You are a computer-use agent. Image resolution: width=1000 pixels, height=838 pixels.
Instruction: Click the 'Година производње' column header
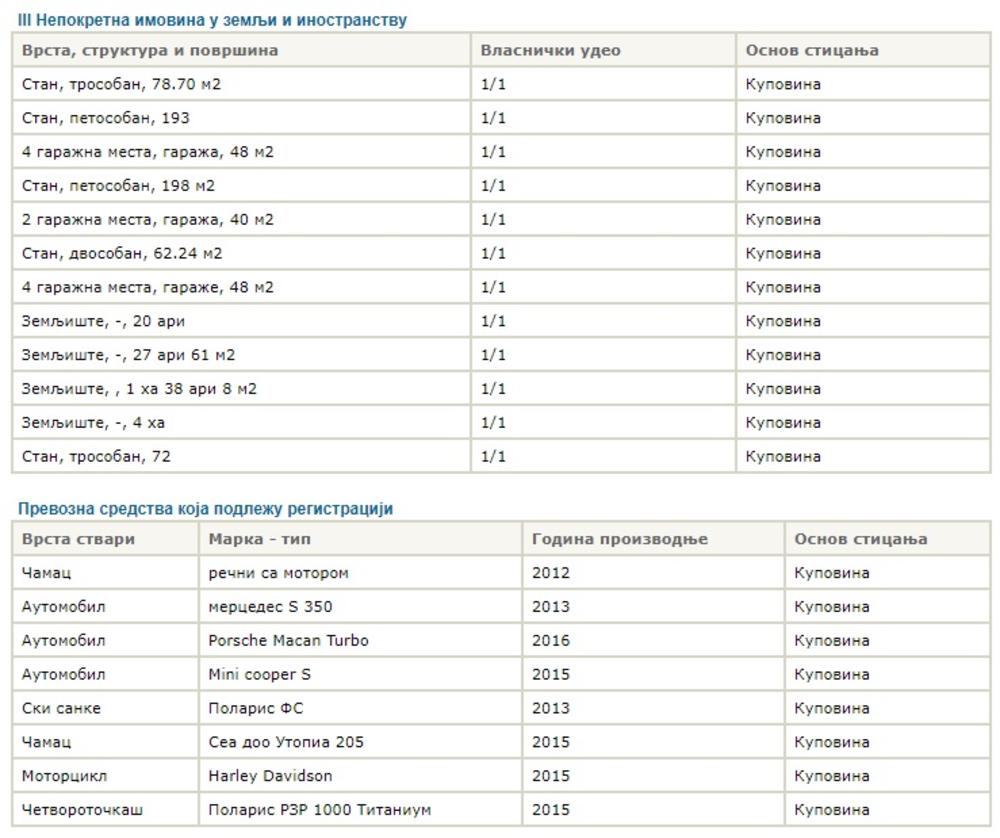coord(619,539)
